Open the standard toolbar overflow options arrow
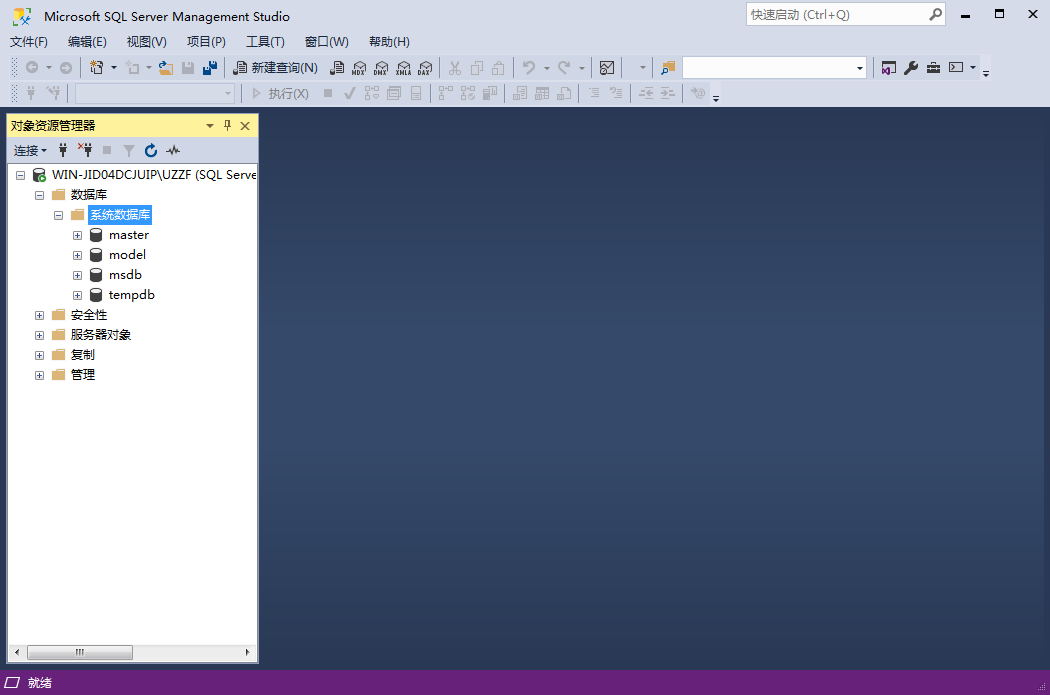The image size is (1050, 695). 986,74
